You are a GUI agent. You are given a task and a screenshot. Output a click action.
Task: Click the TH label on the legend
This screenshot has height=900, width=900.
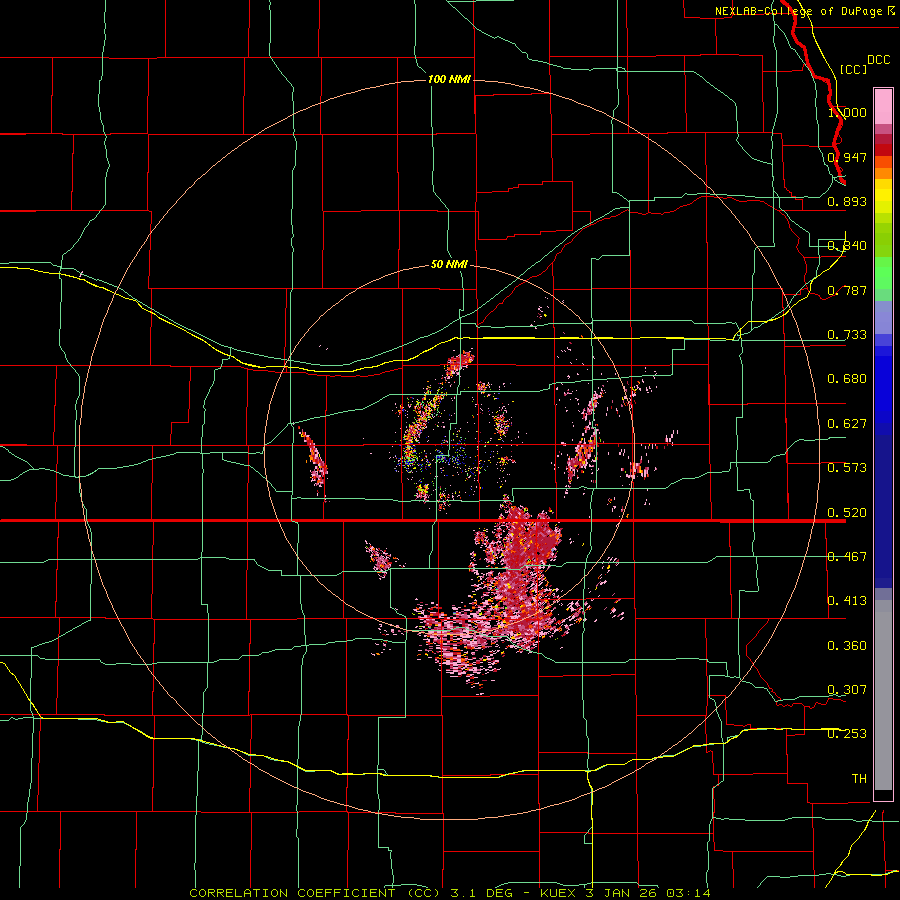pyautogui.click(x=859, y=779)
